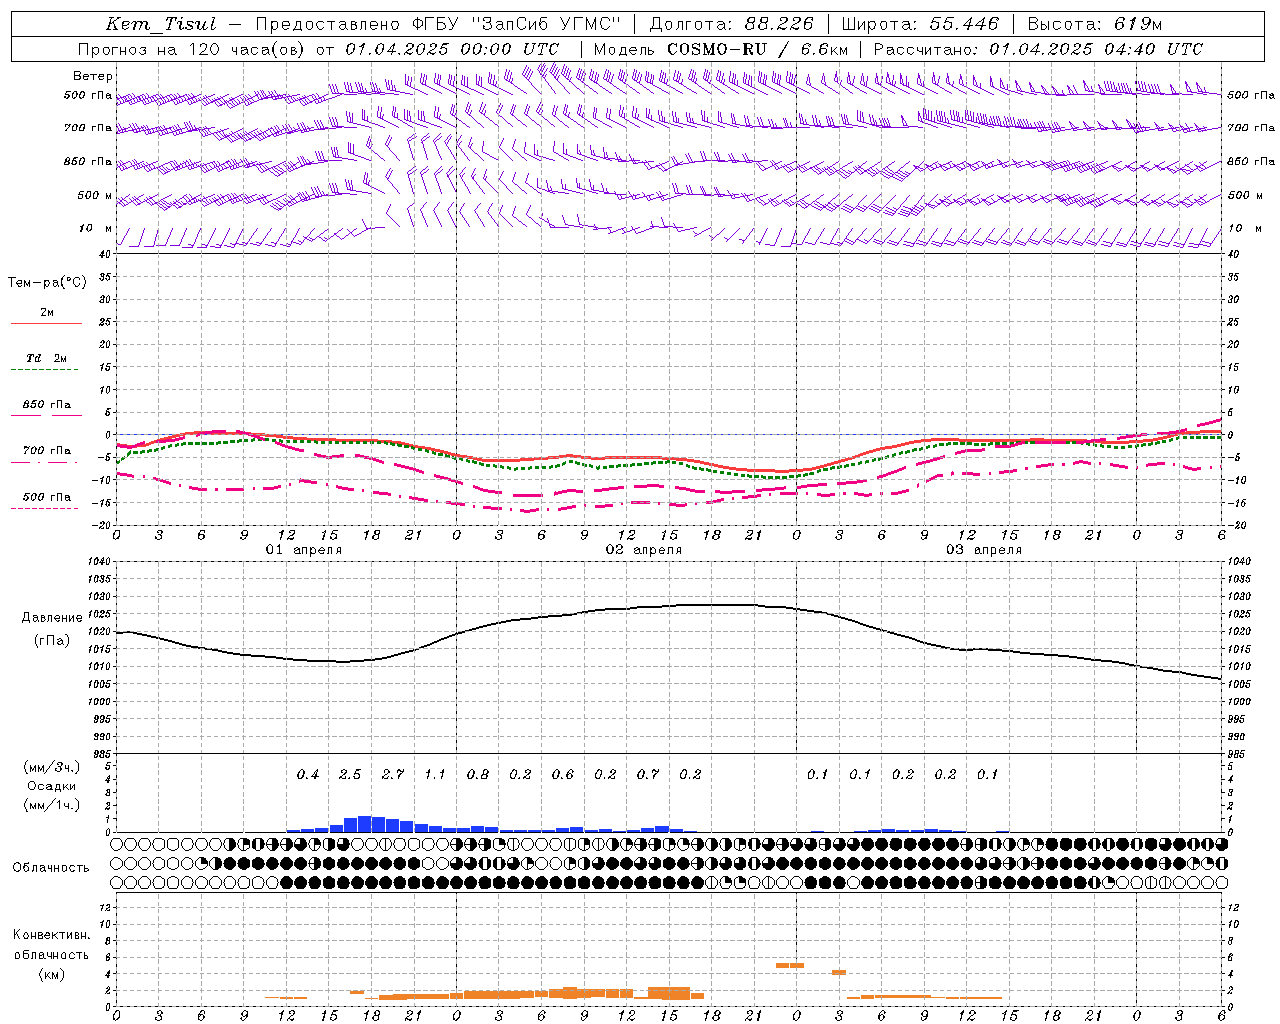Image resolution: width=1280 pixels, height=1024 pixels.
Task: Click the tallest blue precipitation bar
Action: [365, 824]
